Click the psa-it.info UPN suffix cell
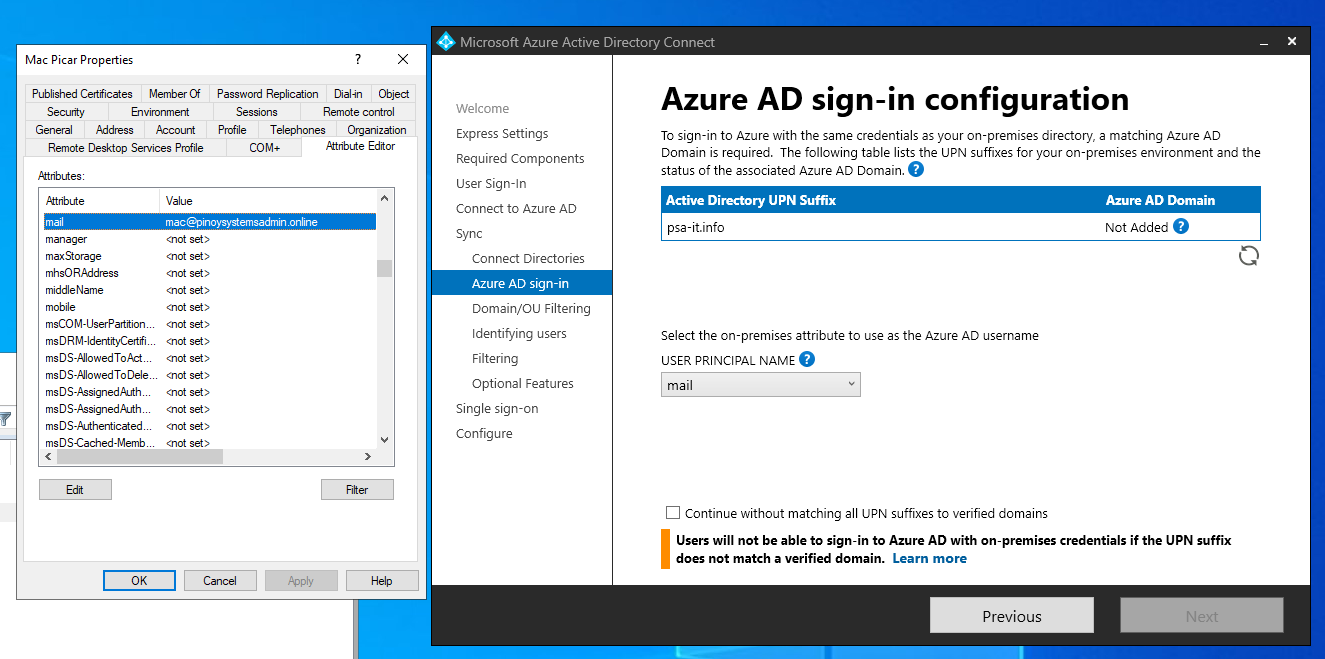Viewport: 1325px width, 659px height. click(696, 227)
